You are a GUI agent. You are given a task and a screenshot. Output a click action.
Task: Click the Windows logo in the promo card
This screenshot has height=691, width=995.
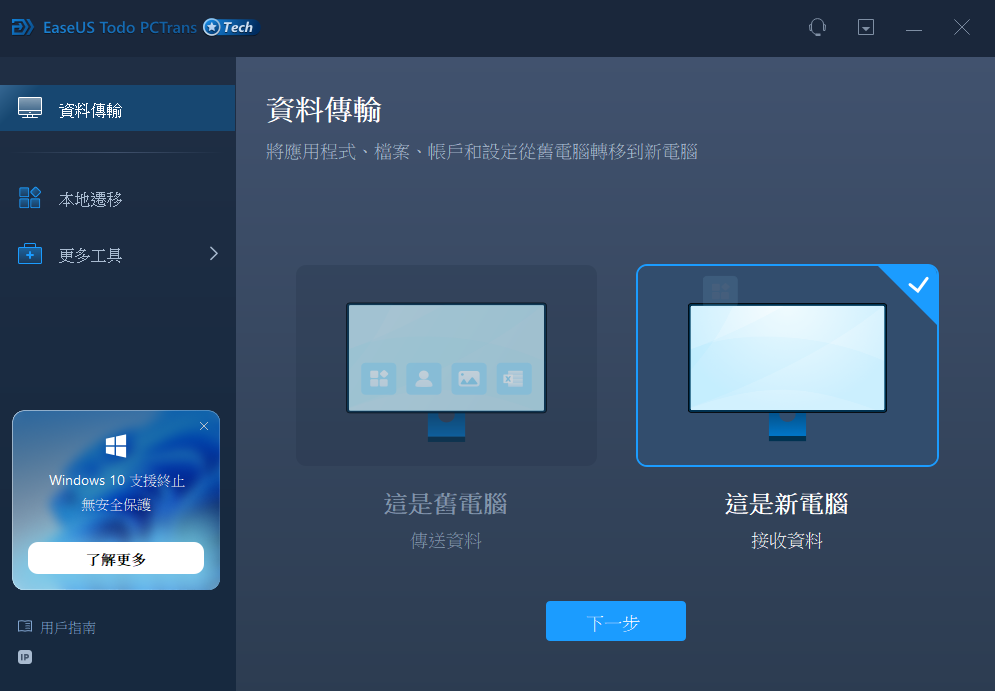point(116,445)
